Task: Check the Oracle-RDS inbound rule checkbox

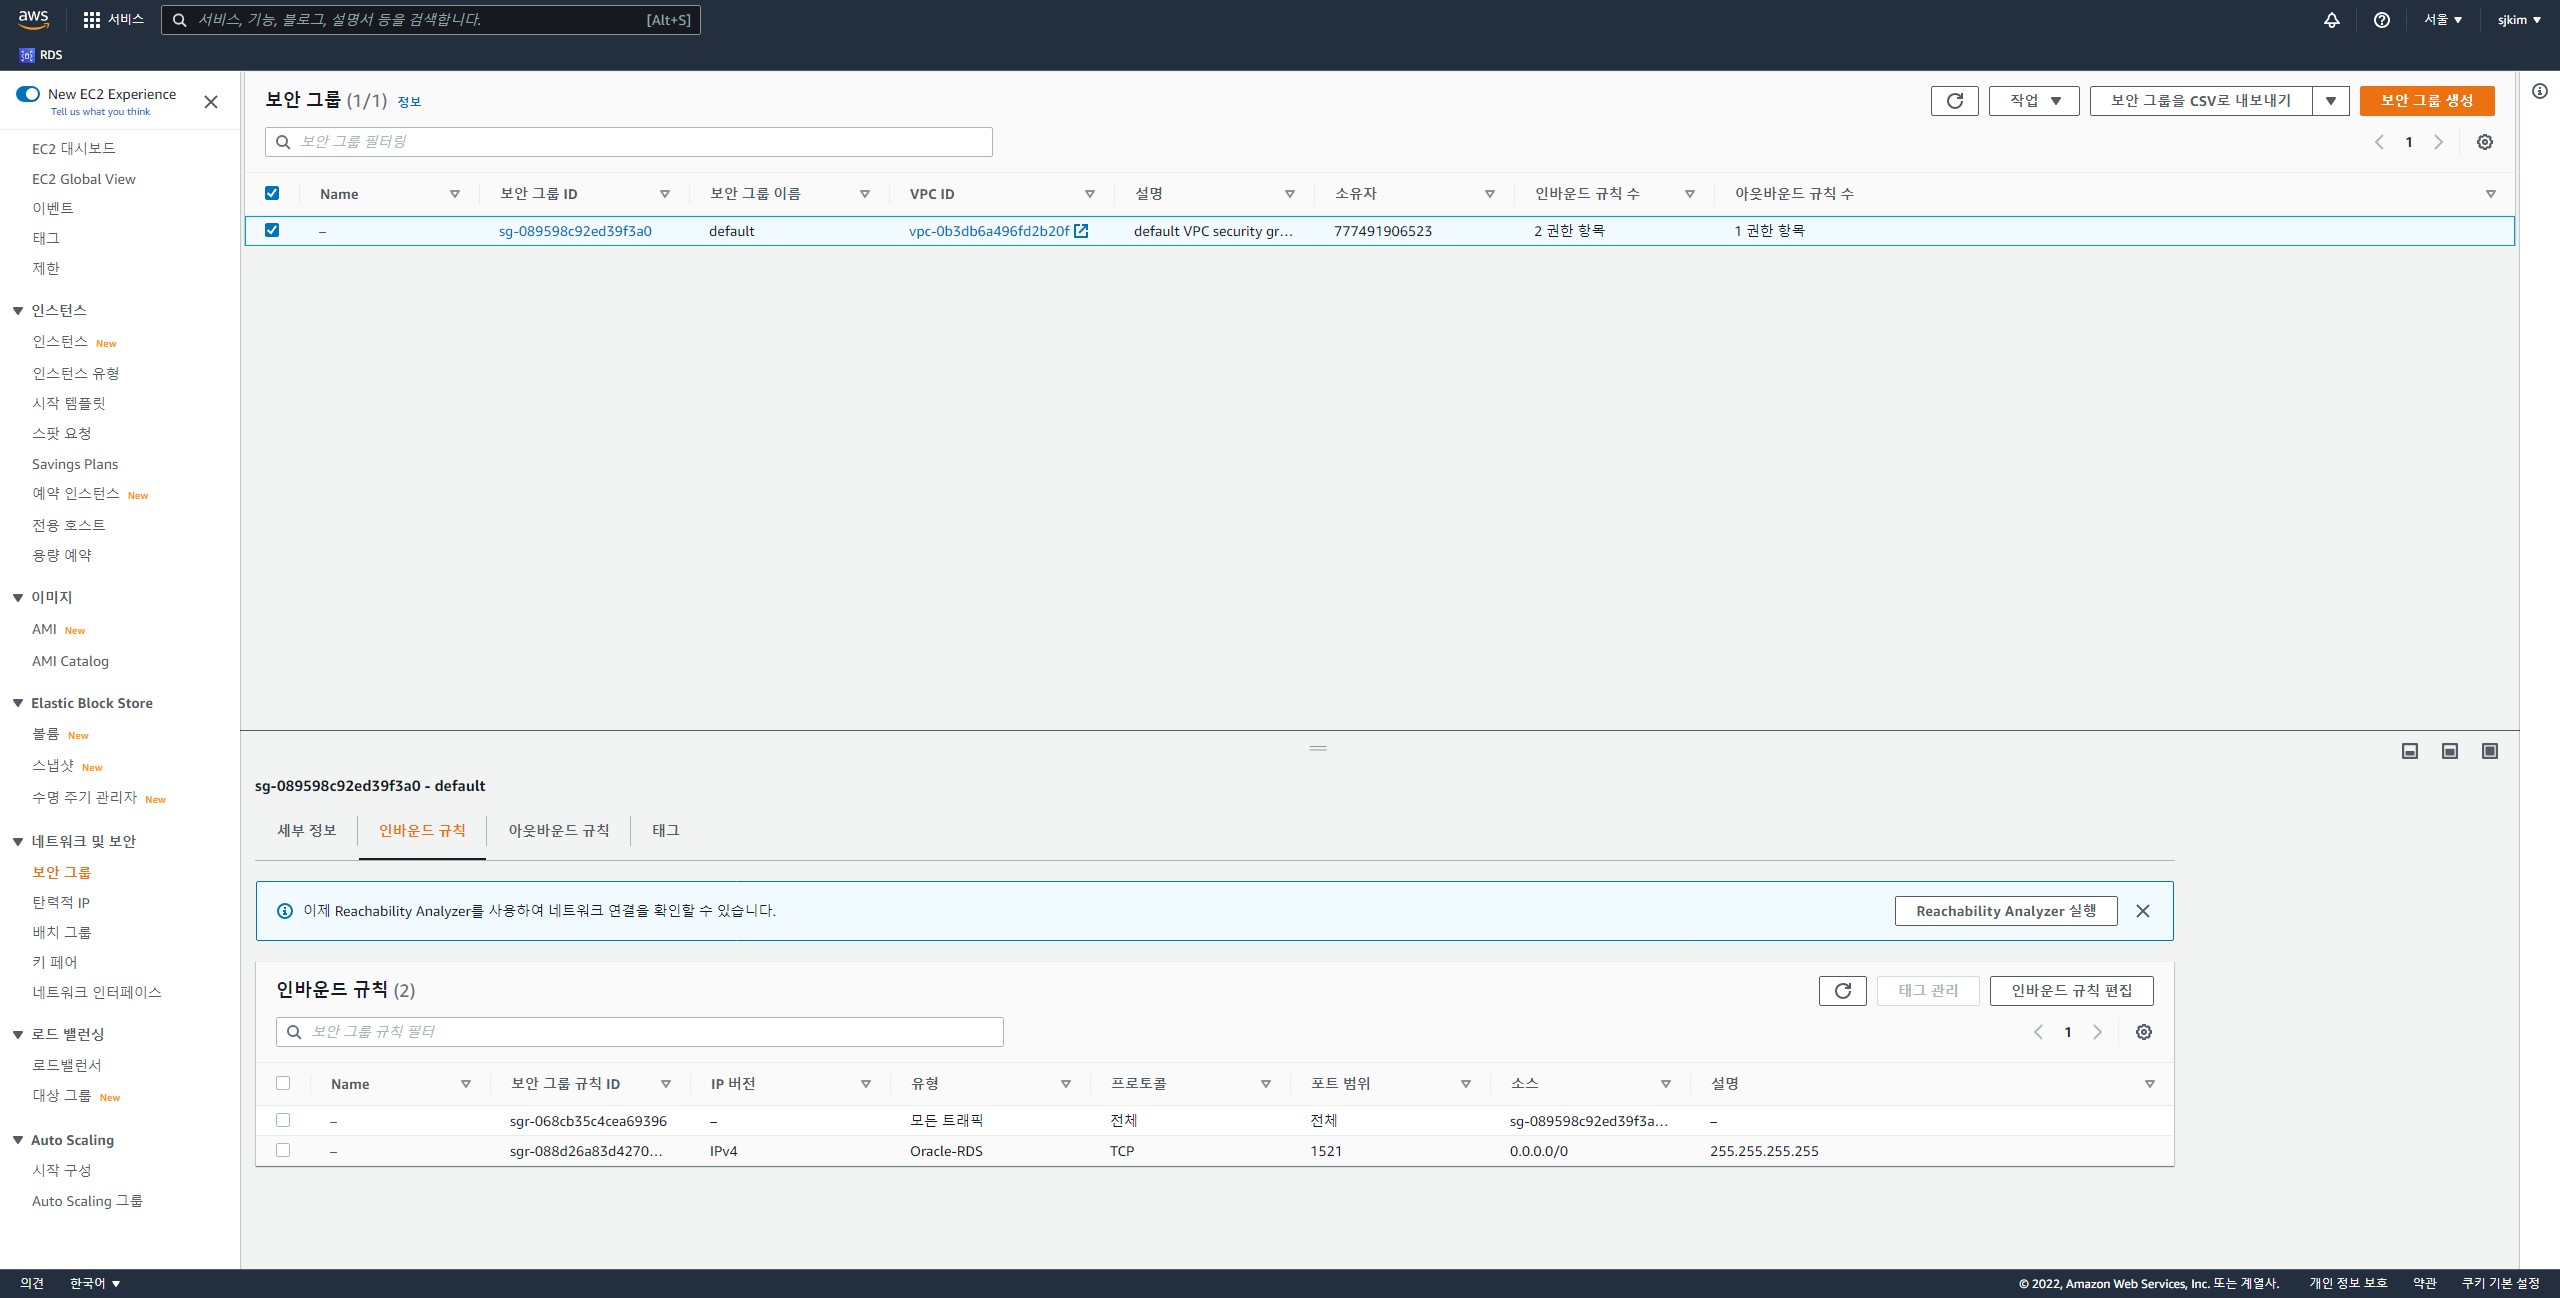Action: [283, 1150]
